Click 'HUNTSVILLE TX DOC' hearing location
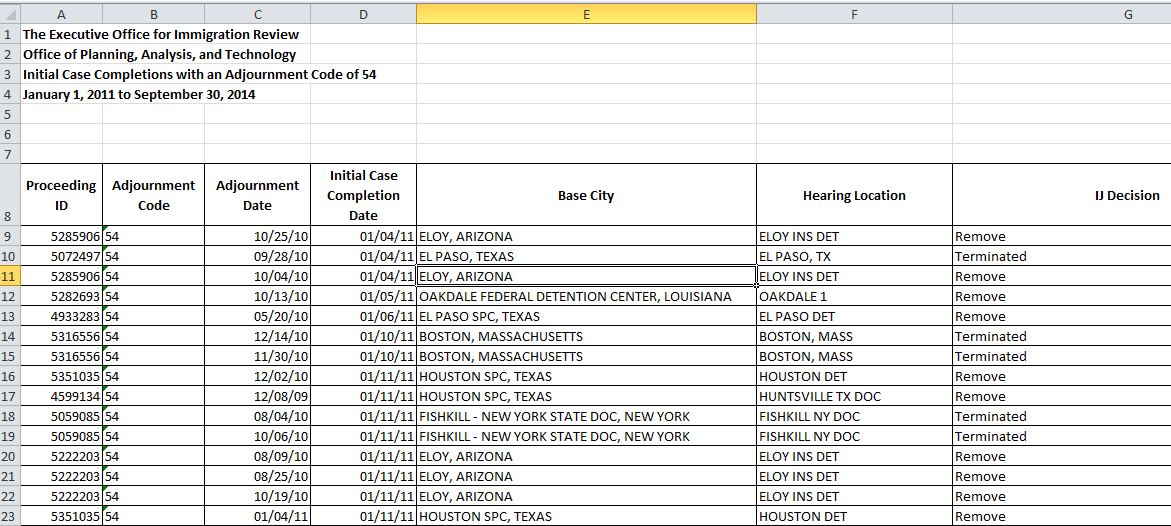This screenshot has height=526, width=1171. [x=854, y=396]
